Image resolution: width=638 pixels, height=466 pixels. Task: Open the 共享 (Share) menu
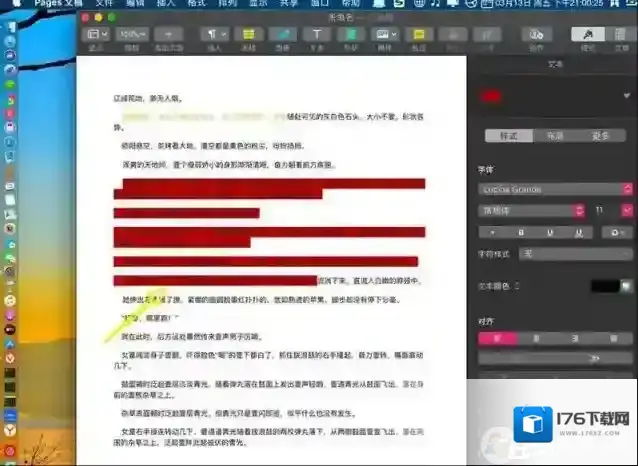[x=289, y=4]
